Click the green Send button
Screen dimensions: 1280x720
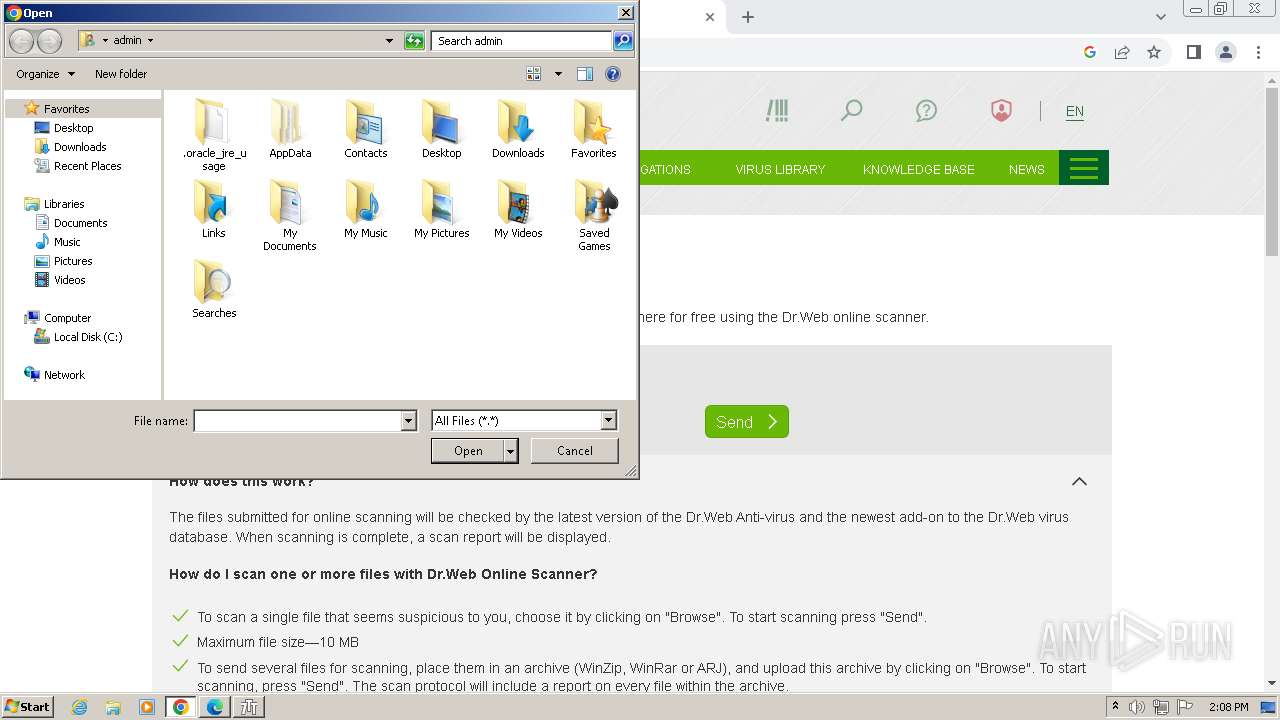746,422
